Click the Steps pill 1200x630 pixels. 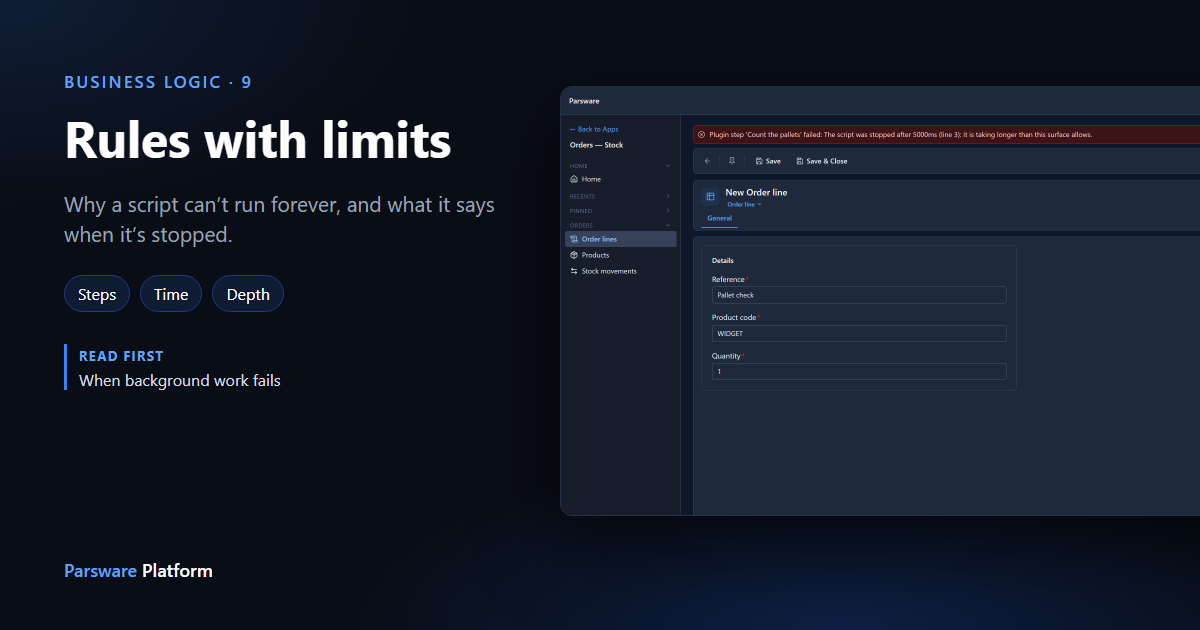pyautogui.click(x=97, y=294)
